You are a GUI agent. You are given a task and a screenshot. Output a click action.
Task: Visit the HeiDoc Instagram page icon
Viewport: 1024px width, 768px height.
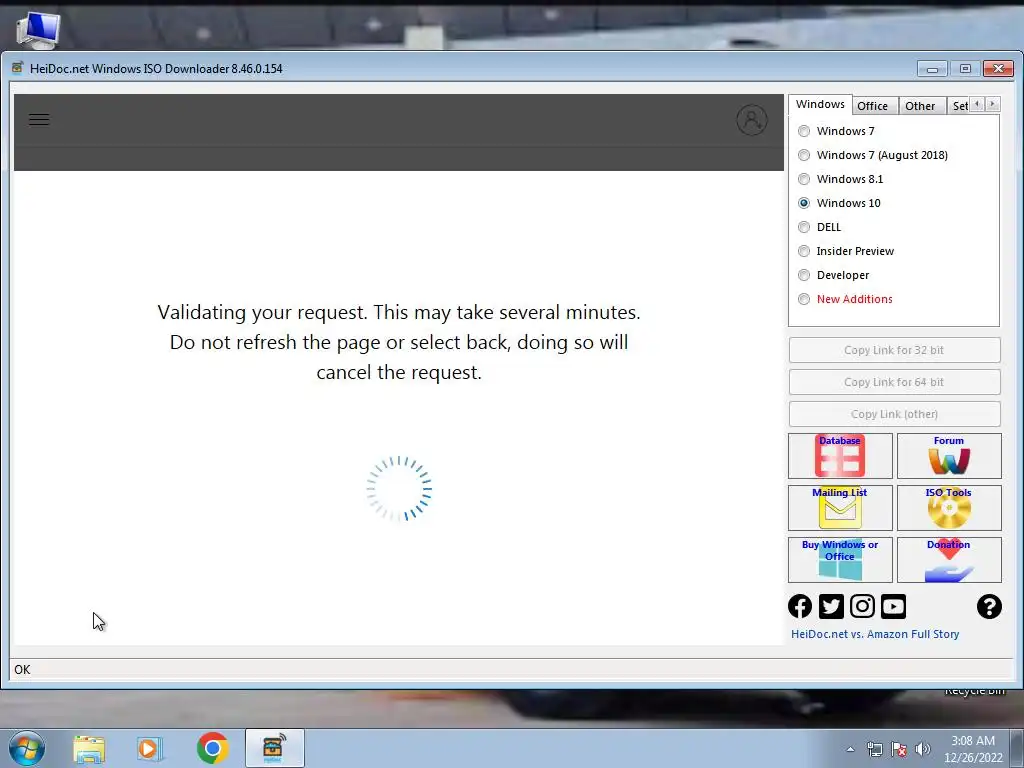[x=862, y=606]
